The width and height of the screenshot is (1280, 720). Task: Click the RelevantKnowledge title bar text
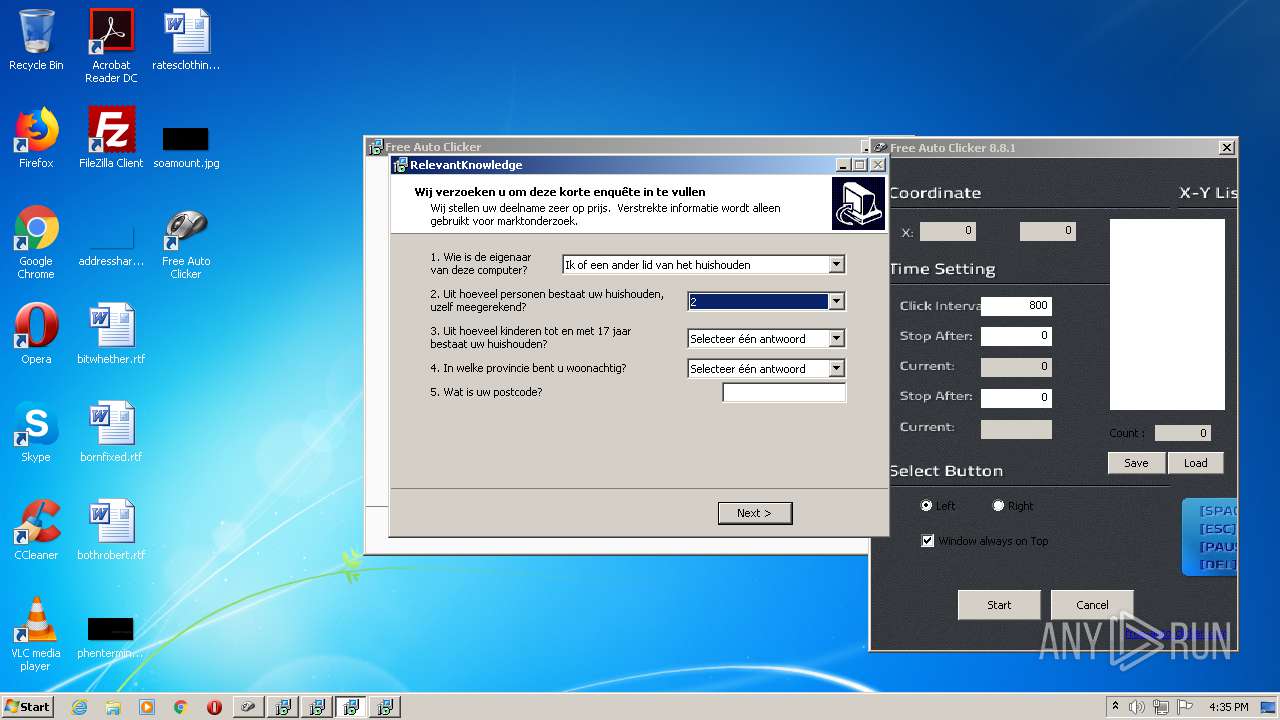466,165
